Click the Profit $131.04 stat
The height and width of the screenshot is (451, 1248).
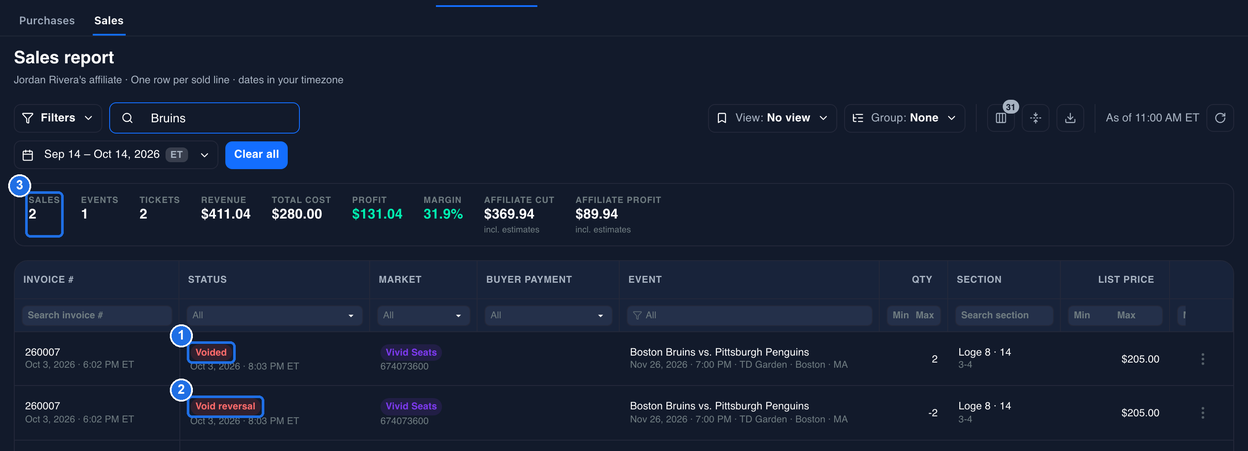[377, 208]
